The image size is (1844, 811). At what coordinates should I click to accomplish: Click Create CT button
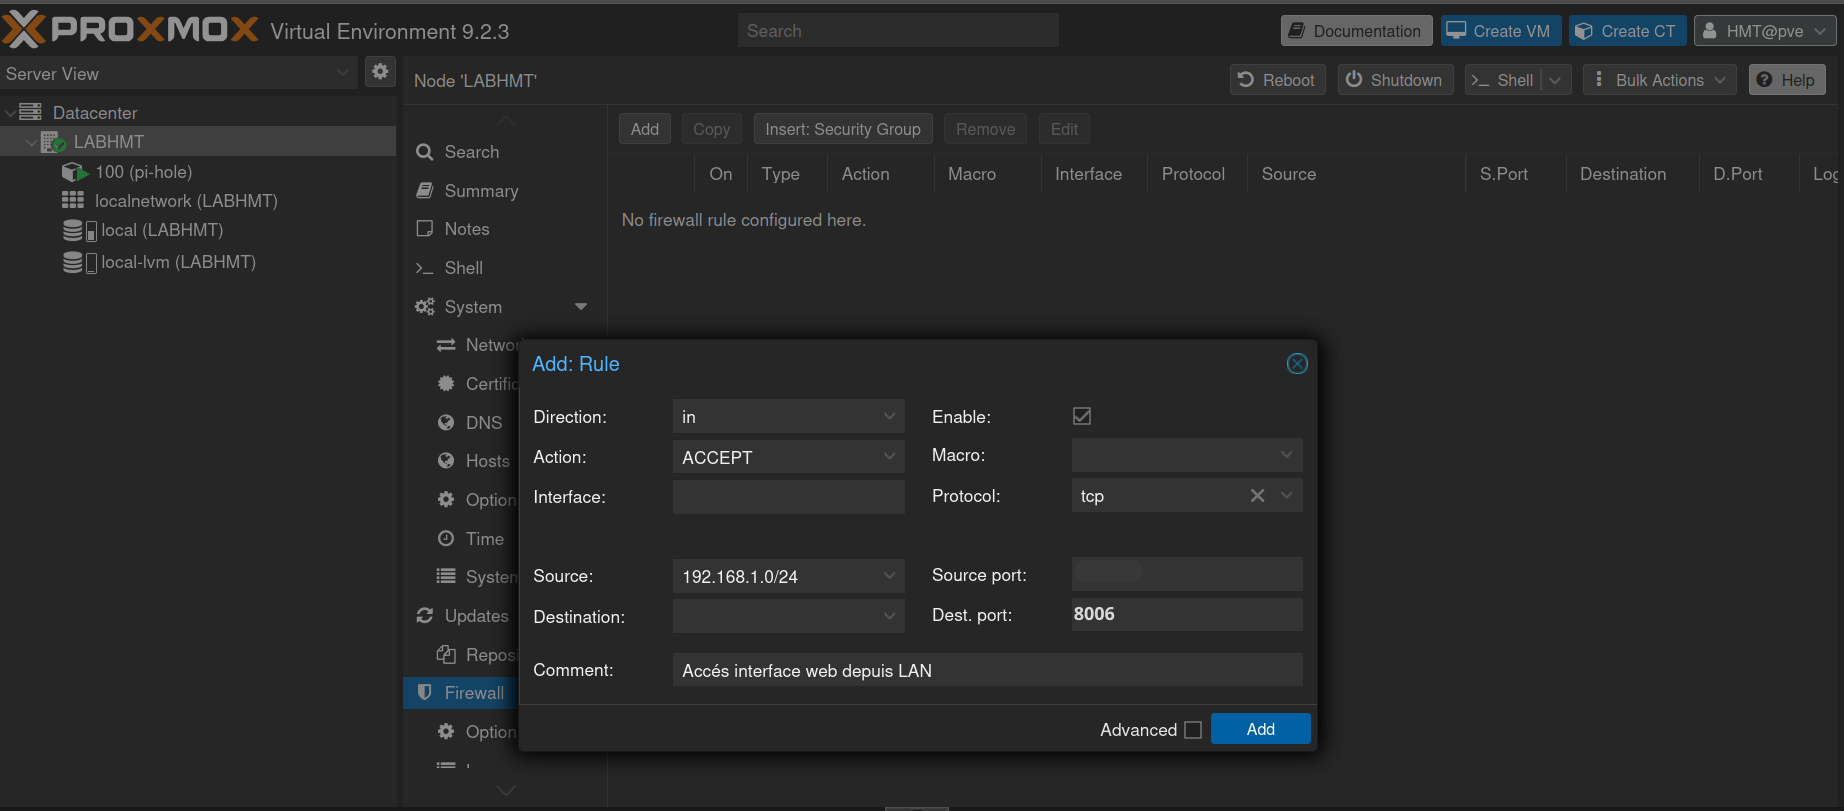[x=1627, y=31]
